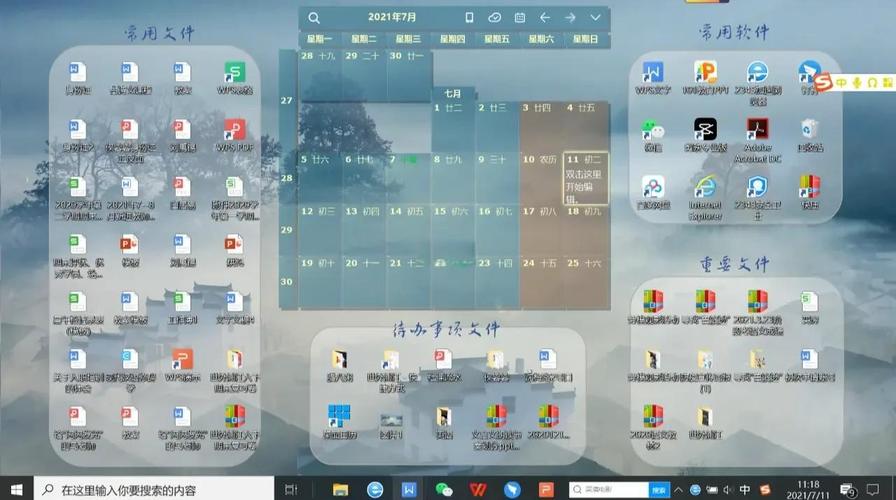Click the phone icon in calendar header
Viewport: 896px width, 500px height.
[x=469, y=18]
